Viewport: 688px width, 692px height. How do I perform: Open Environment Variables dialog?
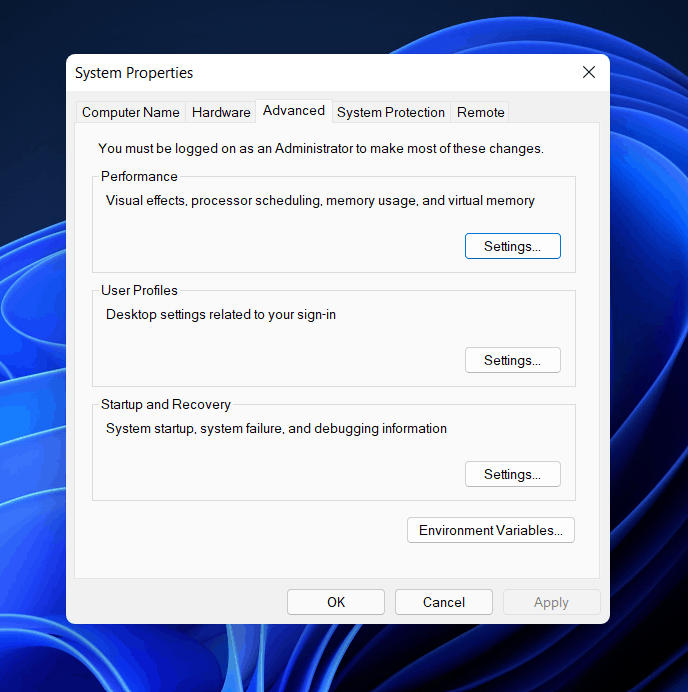tap(491, 530)
